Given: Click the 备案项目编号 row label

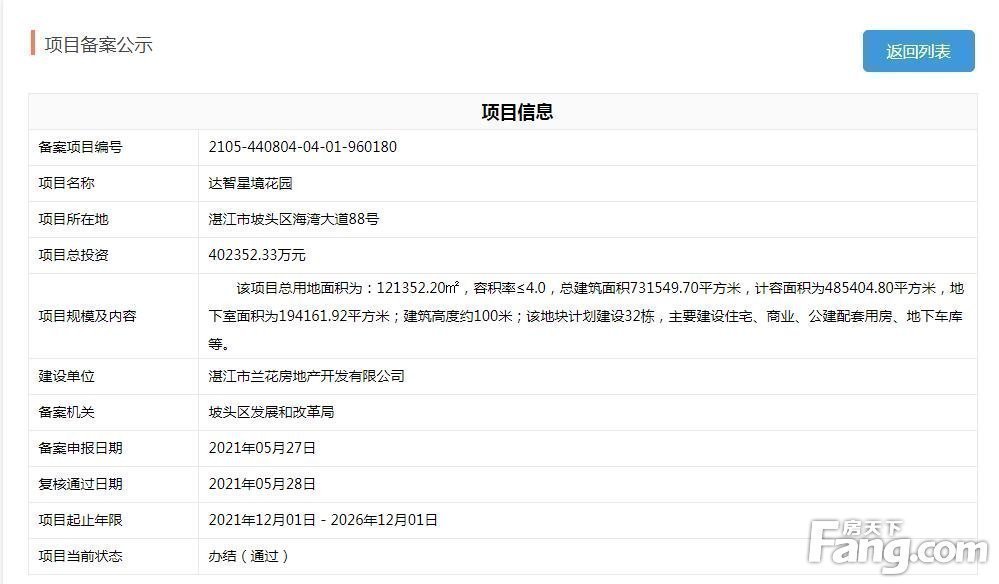Looking at the screenshot, I should pos(81,147).
